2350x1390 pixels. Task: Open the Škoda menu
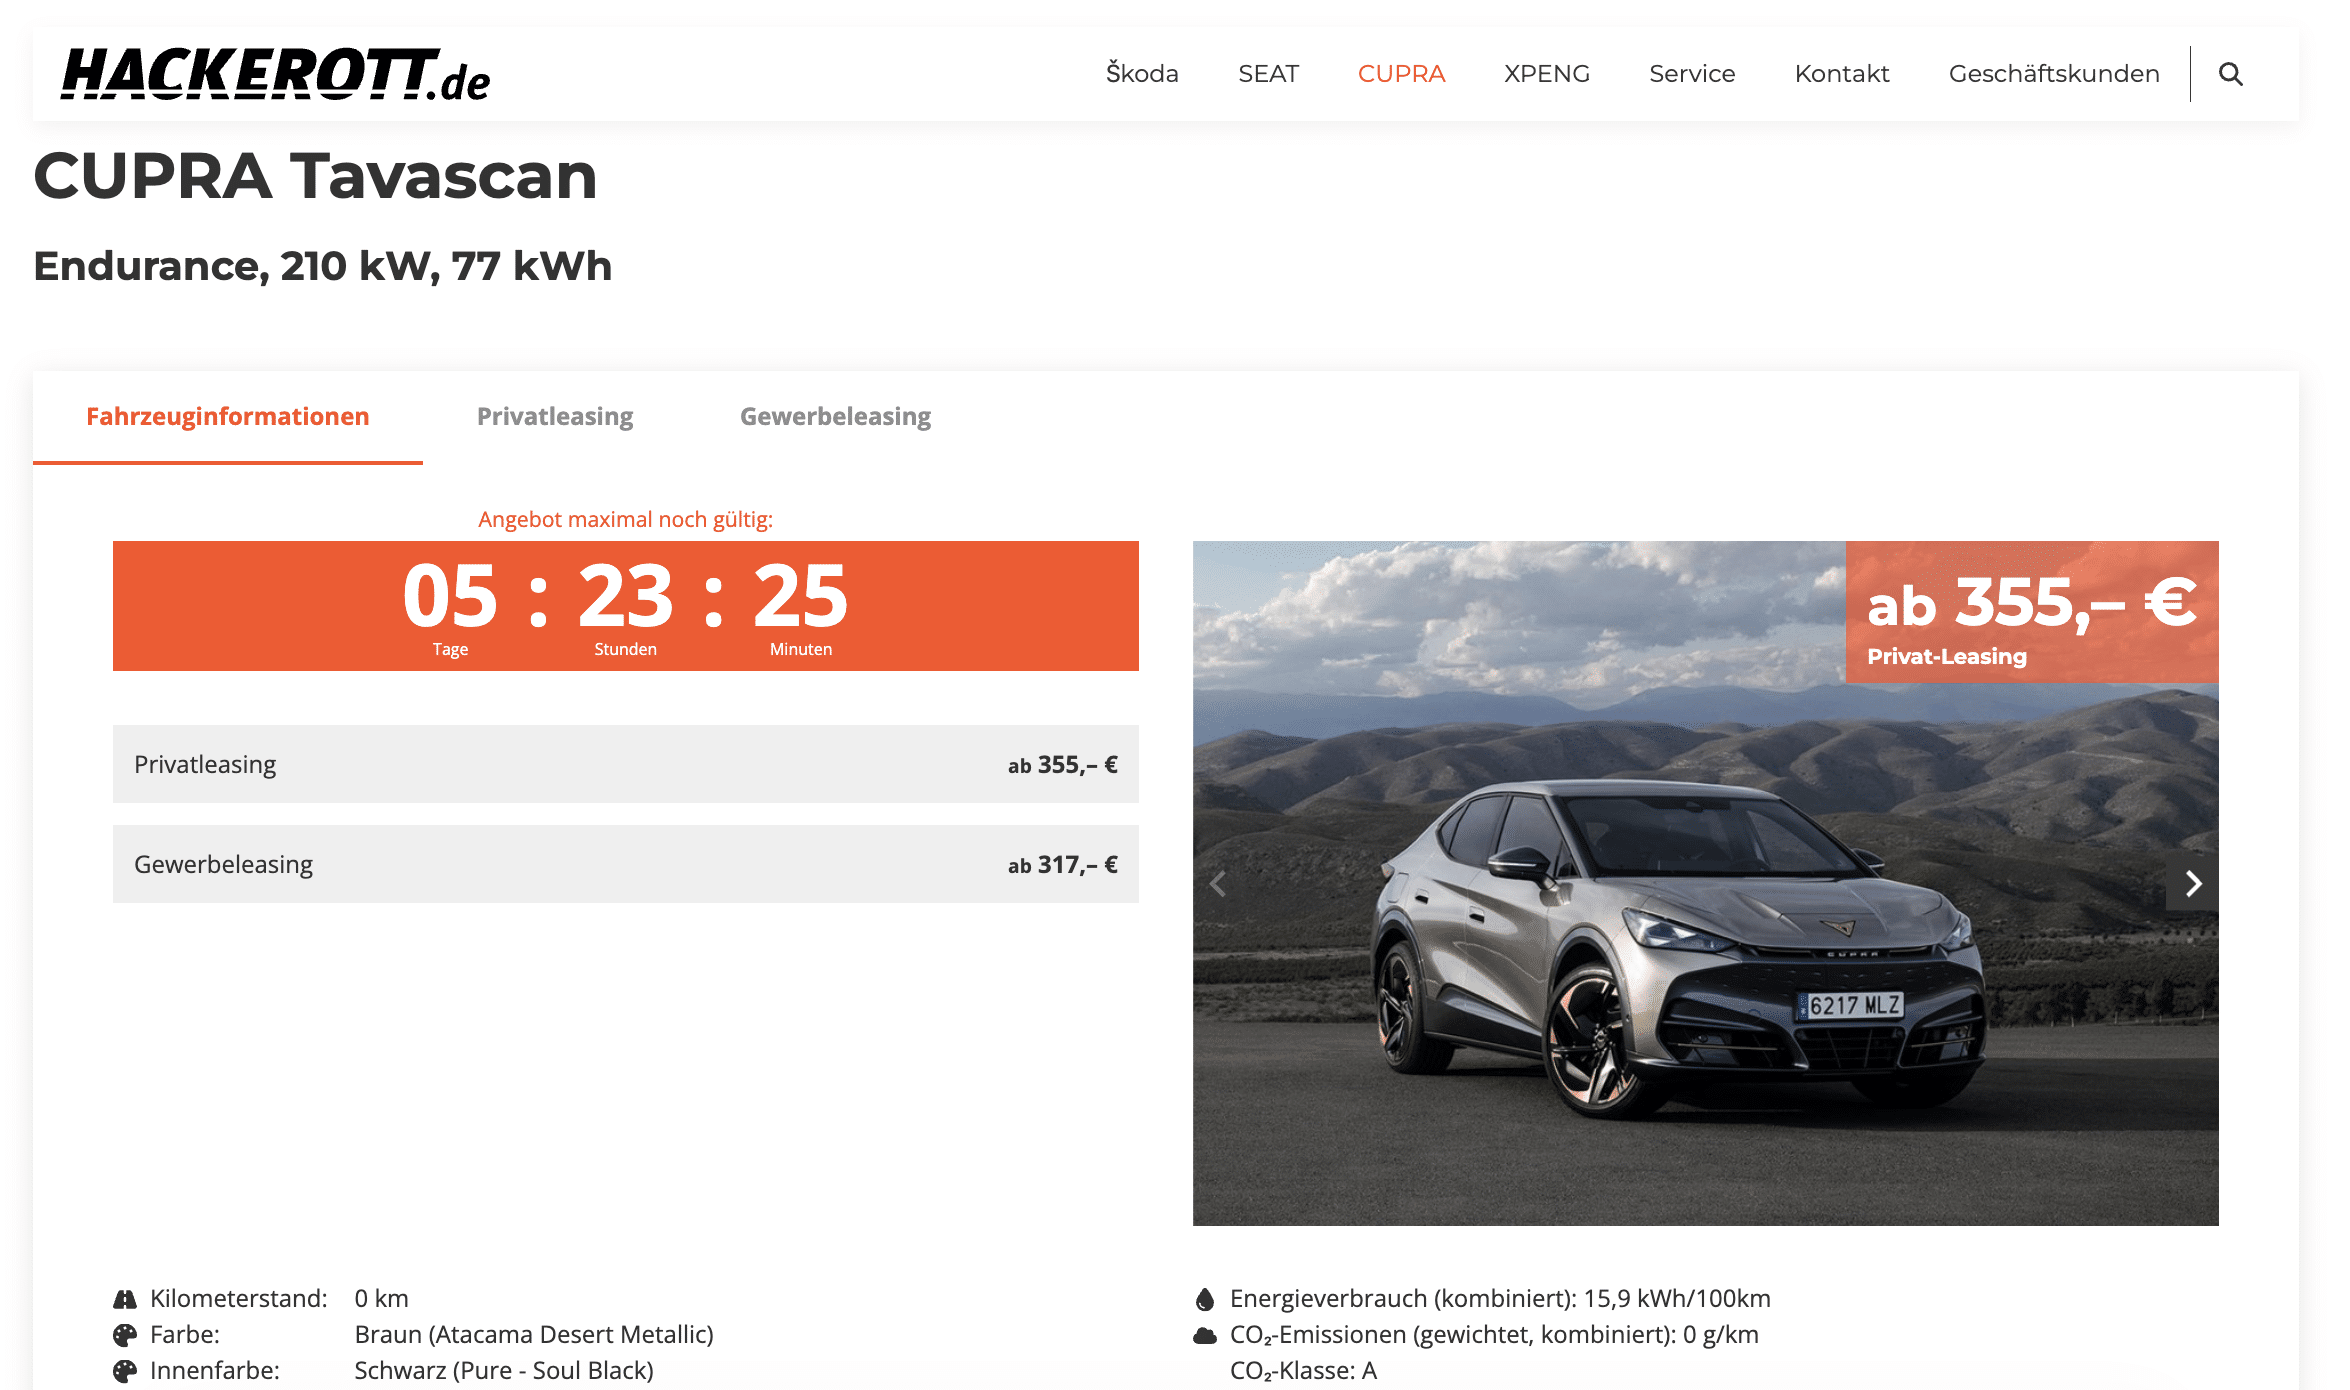pyautogui.click(x=1142, y=74)
